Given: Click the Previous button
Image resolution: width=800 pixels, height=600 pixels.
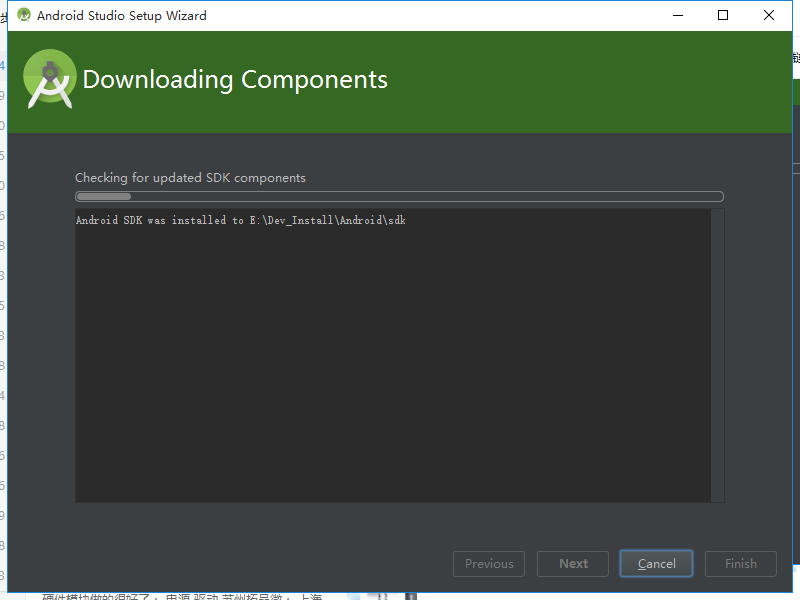Looking at the screenshot, I should (x=489, y=564).
